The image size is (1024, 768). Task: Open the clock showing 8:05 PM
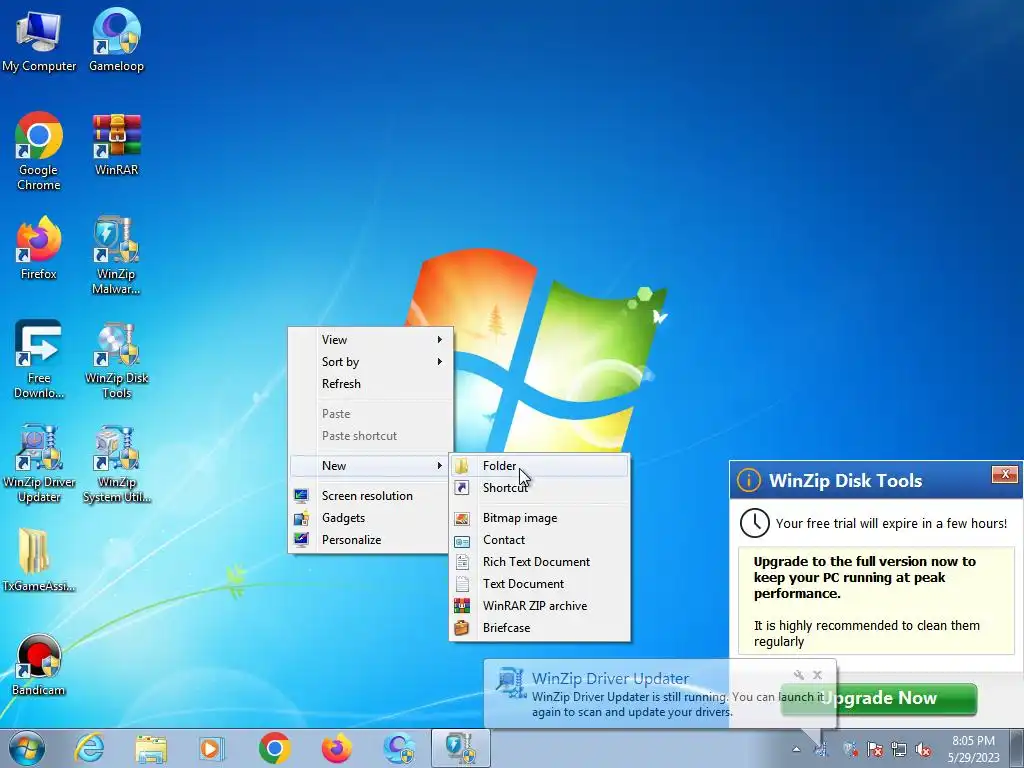coord(974,749)
